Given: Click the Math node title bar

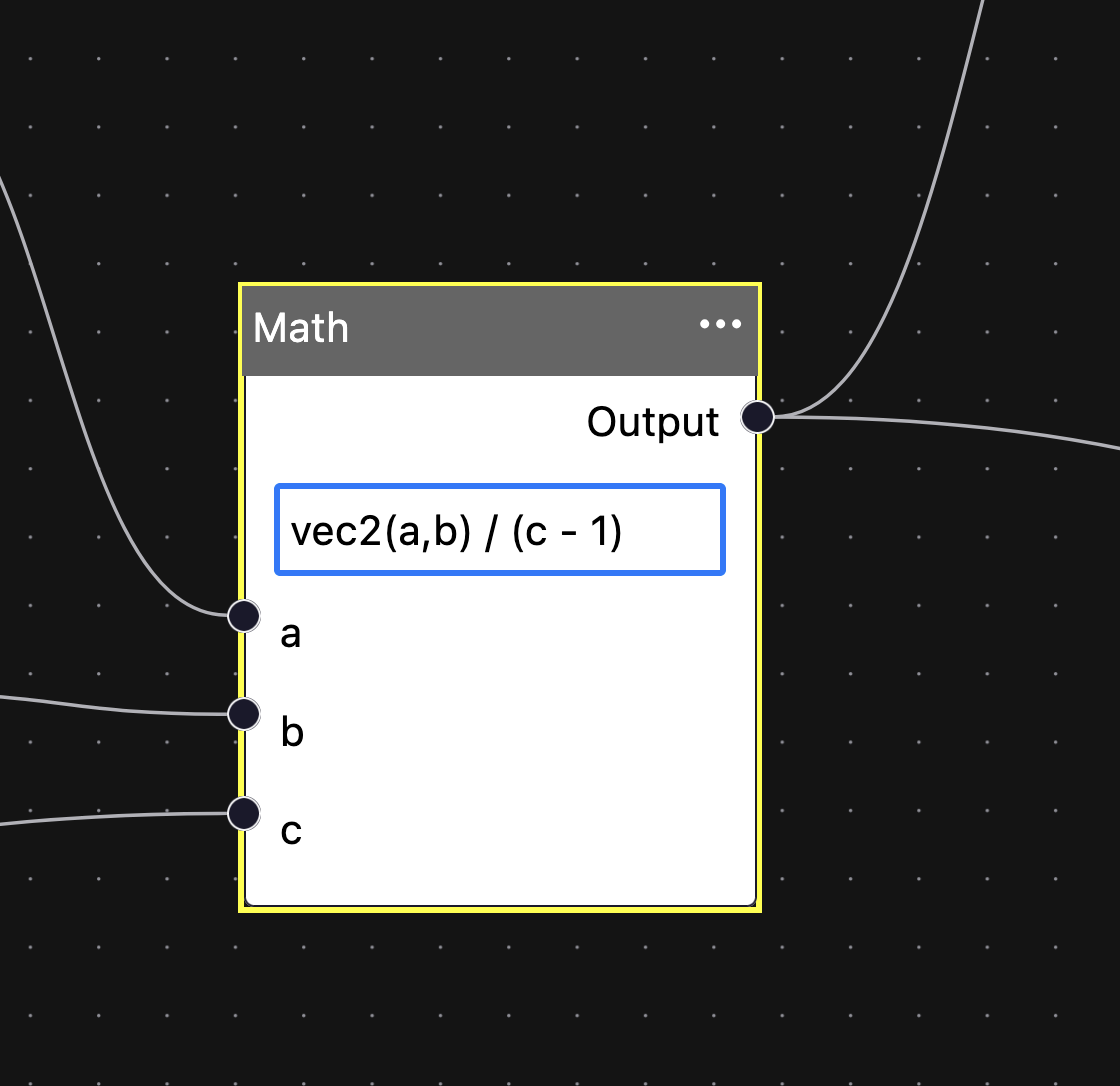Looking at the screenshot, I should (500, 330).
